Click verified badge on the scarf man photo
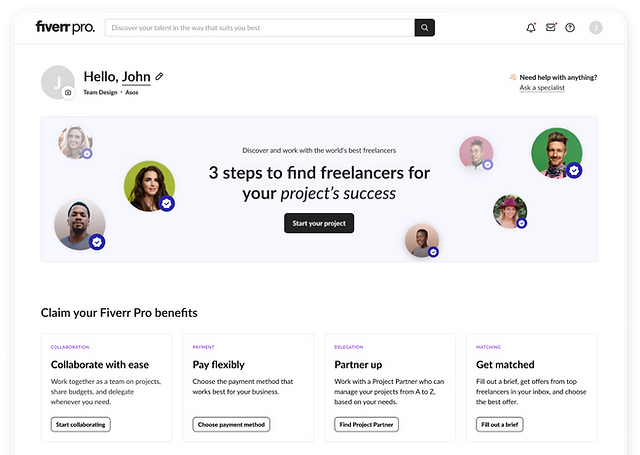This screenshot has height=455, width=640. coord(574,170)
